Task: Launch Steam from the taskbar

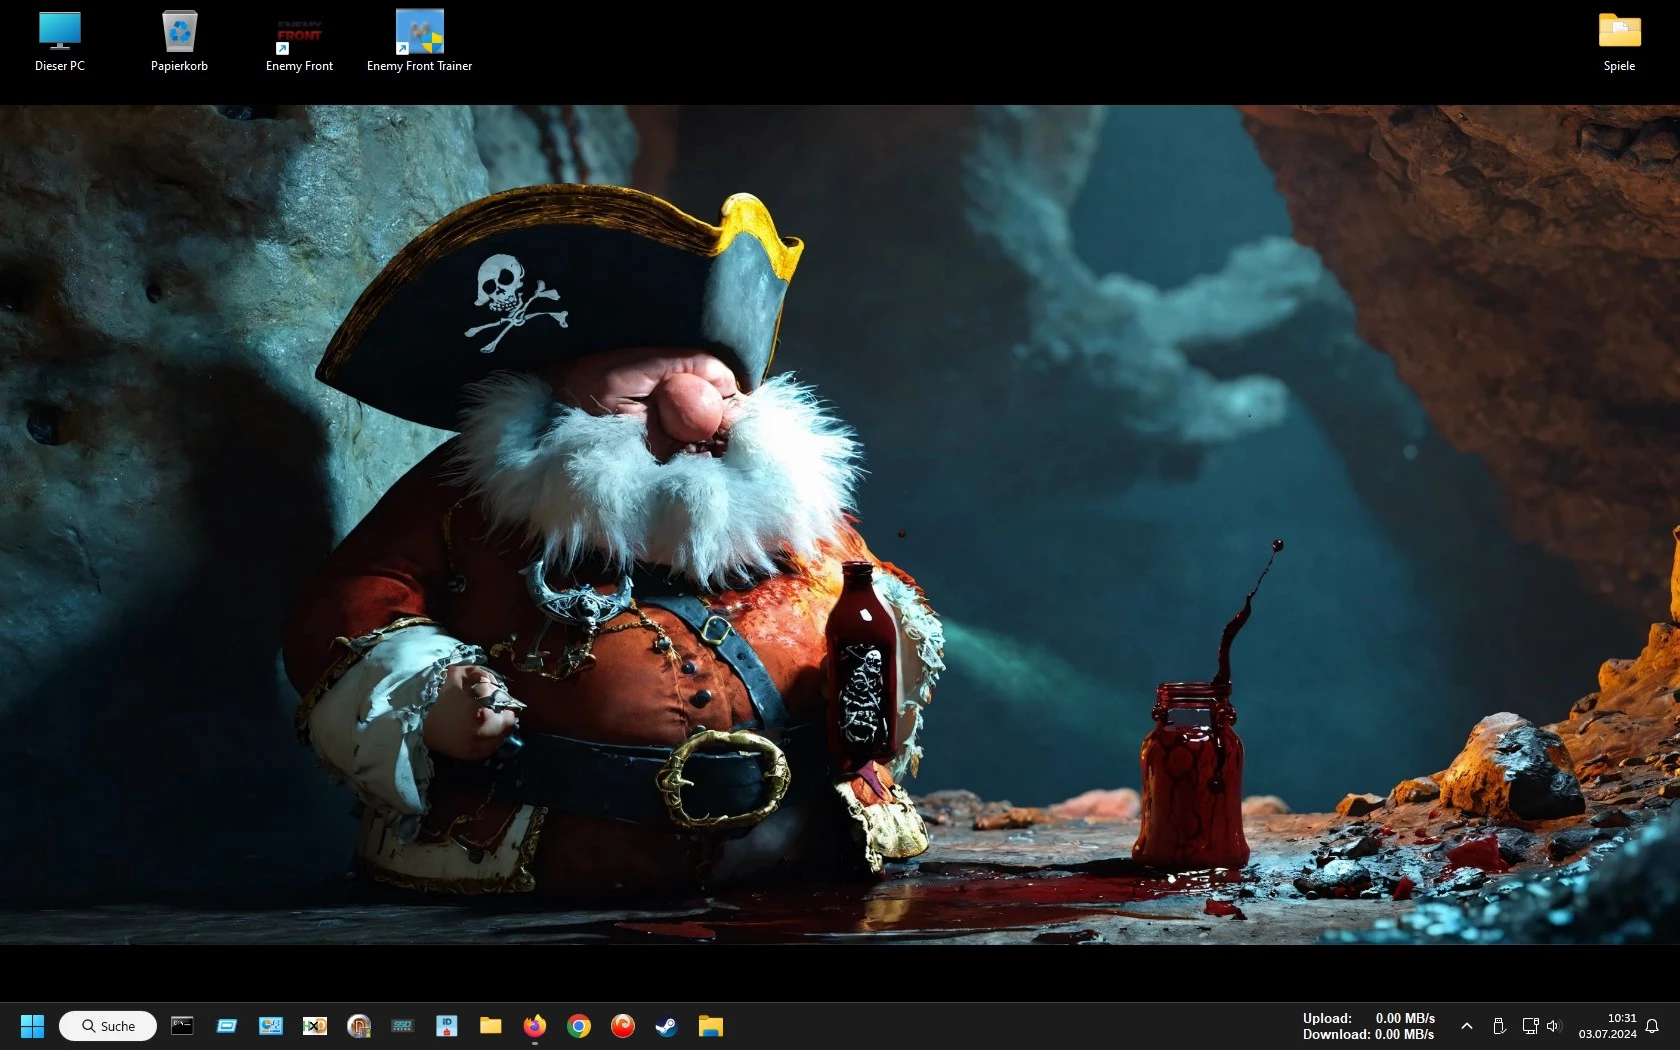Action: tap(666, 1026)
